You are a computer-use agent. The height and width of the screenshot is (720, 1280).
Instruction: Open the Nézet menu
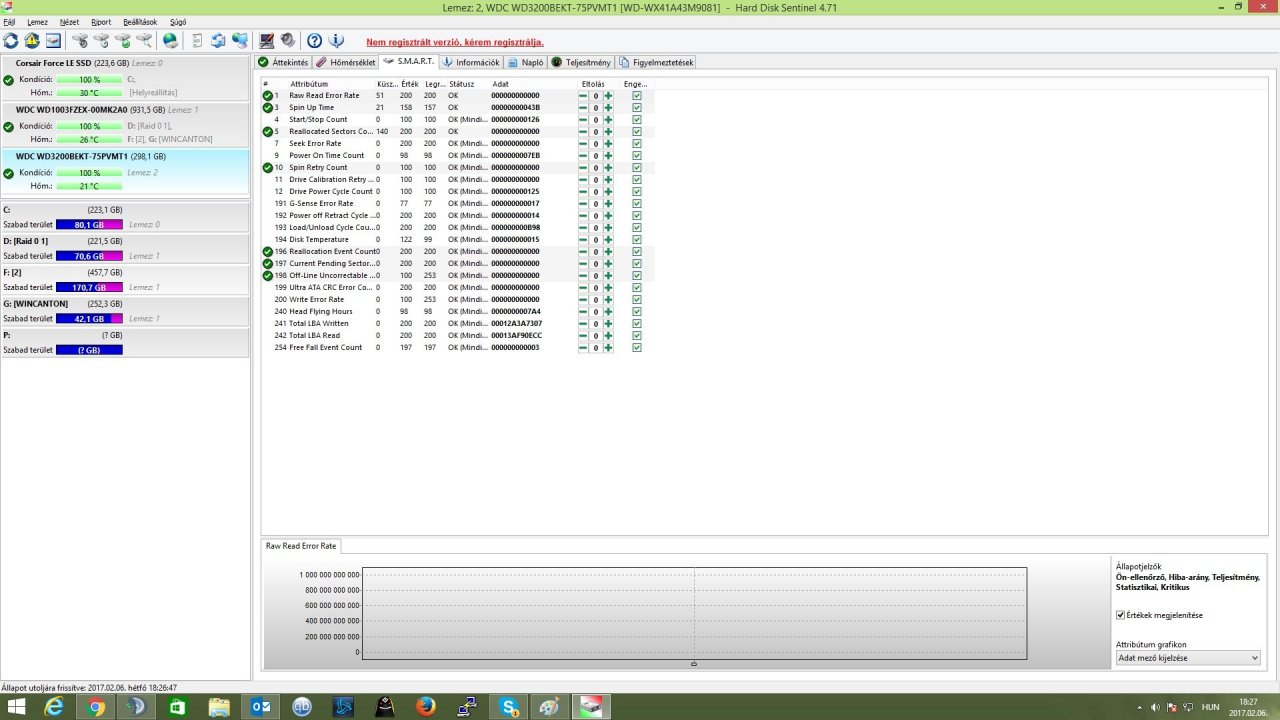click(x=69, y=22)
